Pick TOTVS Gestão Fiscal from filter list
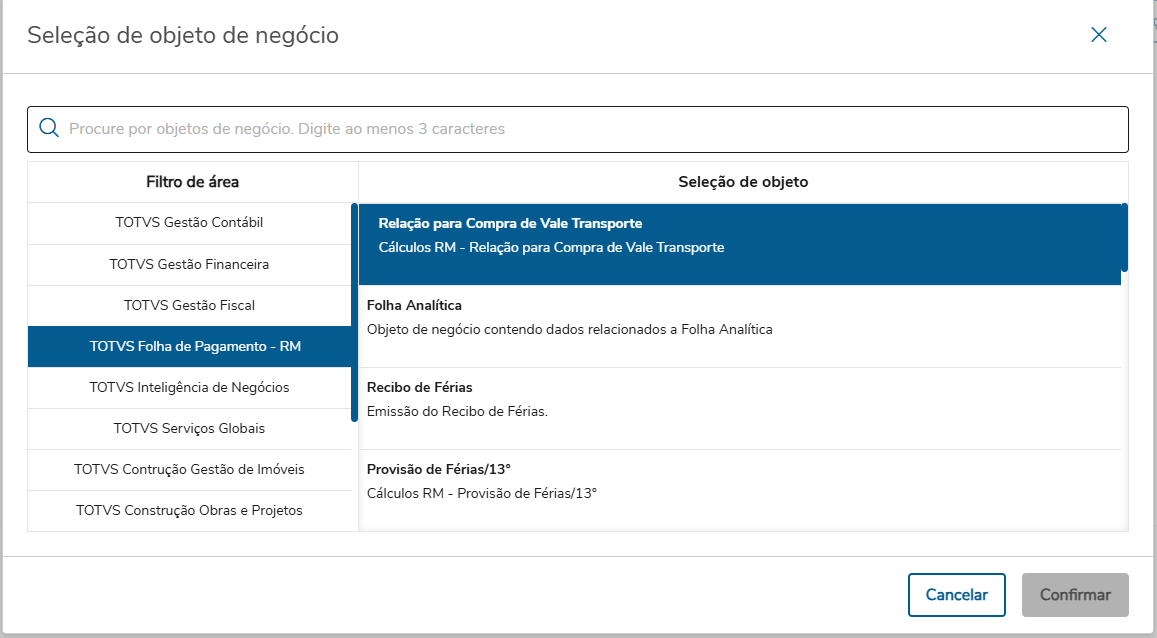Image resolution: width=1157 pixels, height=638 pixels. 189,305
